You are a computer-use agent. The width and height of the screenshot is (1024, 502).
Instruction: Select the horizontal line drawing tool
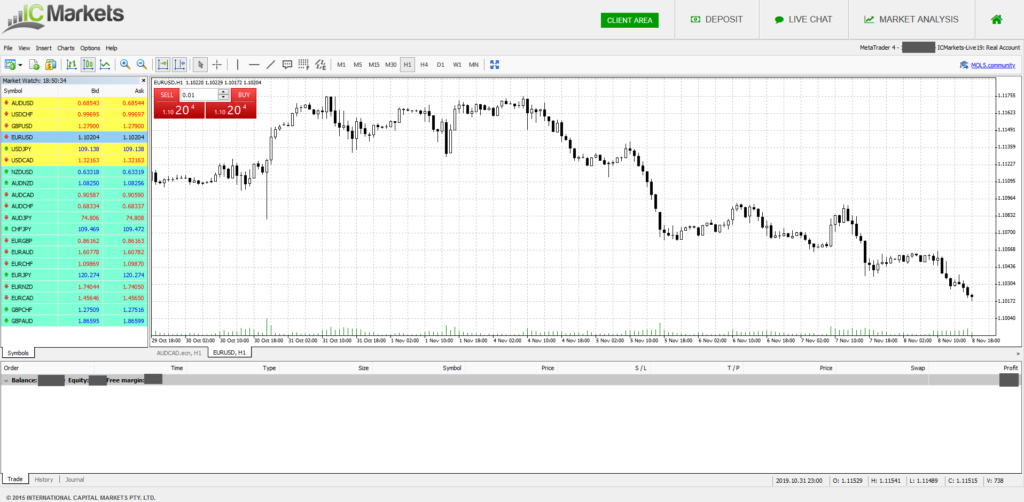click(x=254, y=65)
